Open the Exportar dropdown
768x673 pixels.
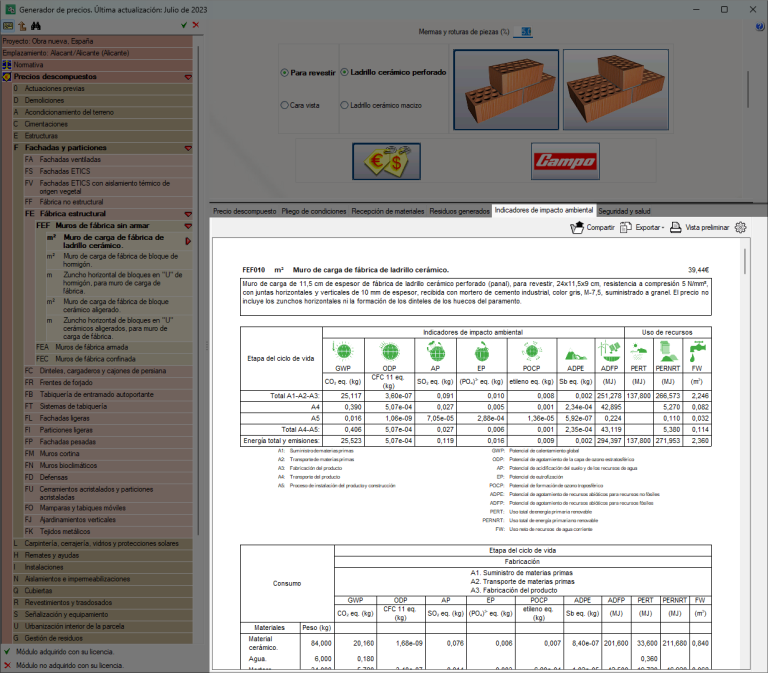(642, 227)
